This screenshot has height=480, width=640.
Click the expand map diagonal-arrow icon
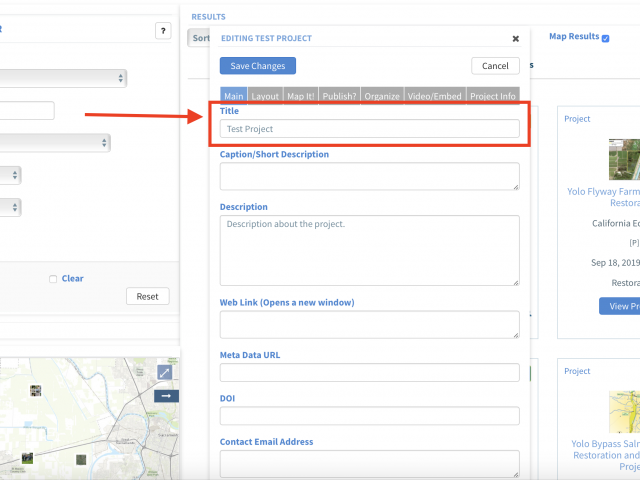164,372
